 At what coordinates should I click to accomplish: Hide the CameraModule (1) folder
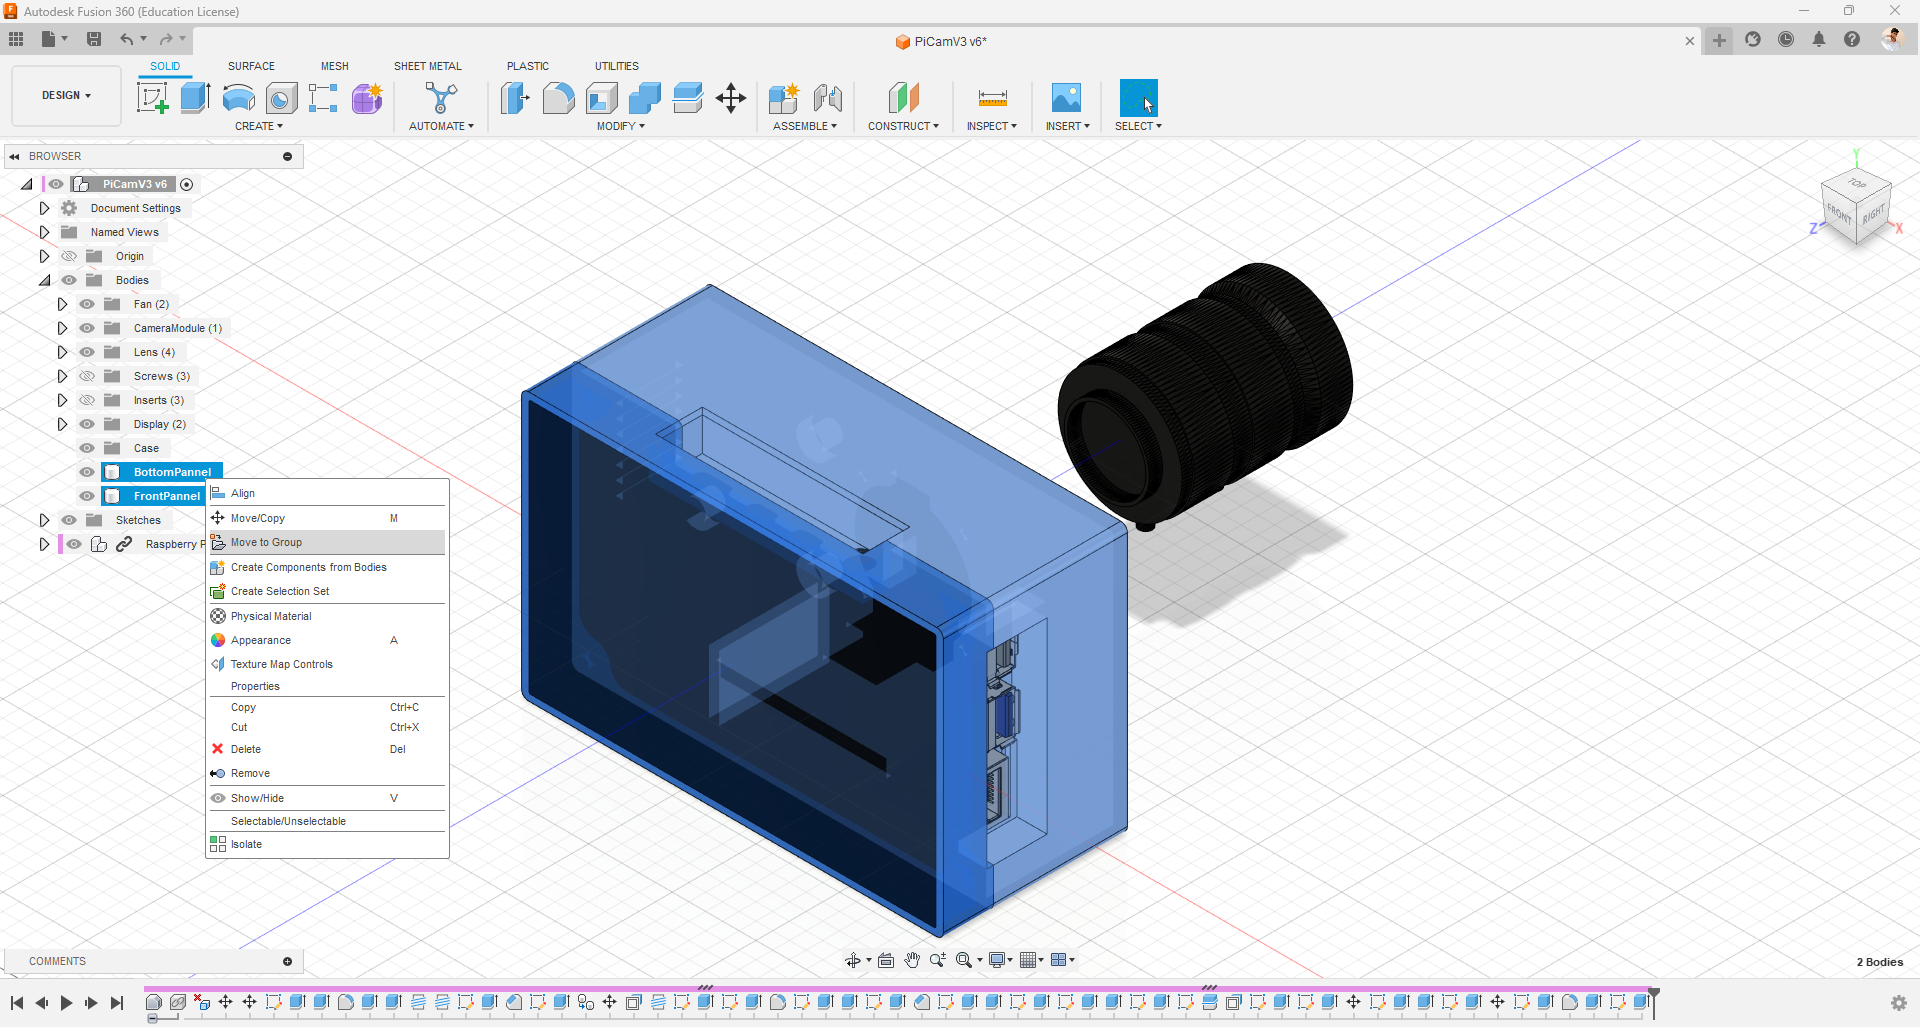point(87,328)
